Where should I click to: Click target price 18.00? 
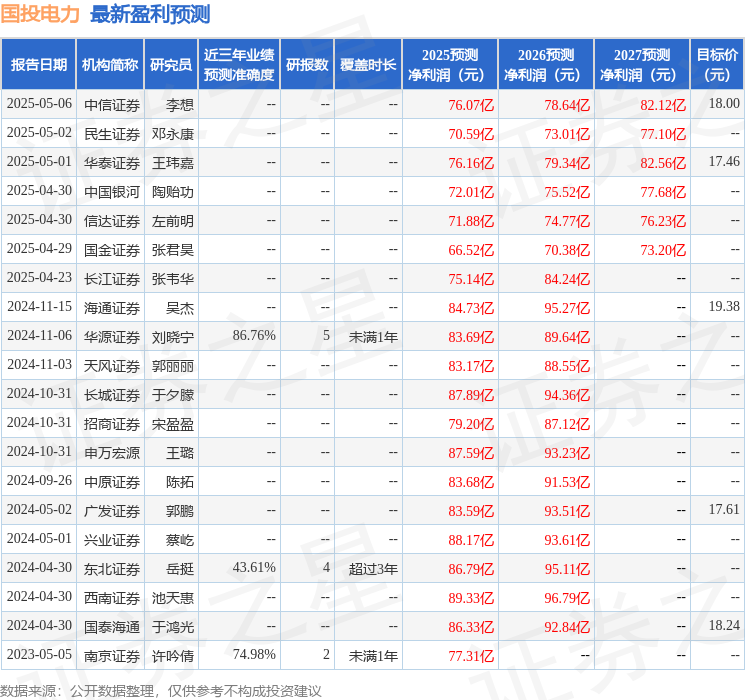point(724,103)
